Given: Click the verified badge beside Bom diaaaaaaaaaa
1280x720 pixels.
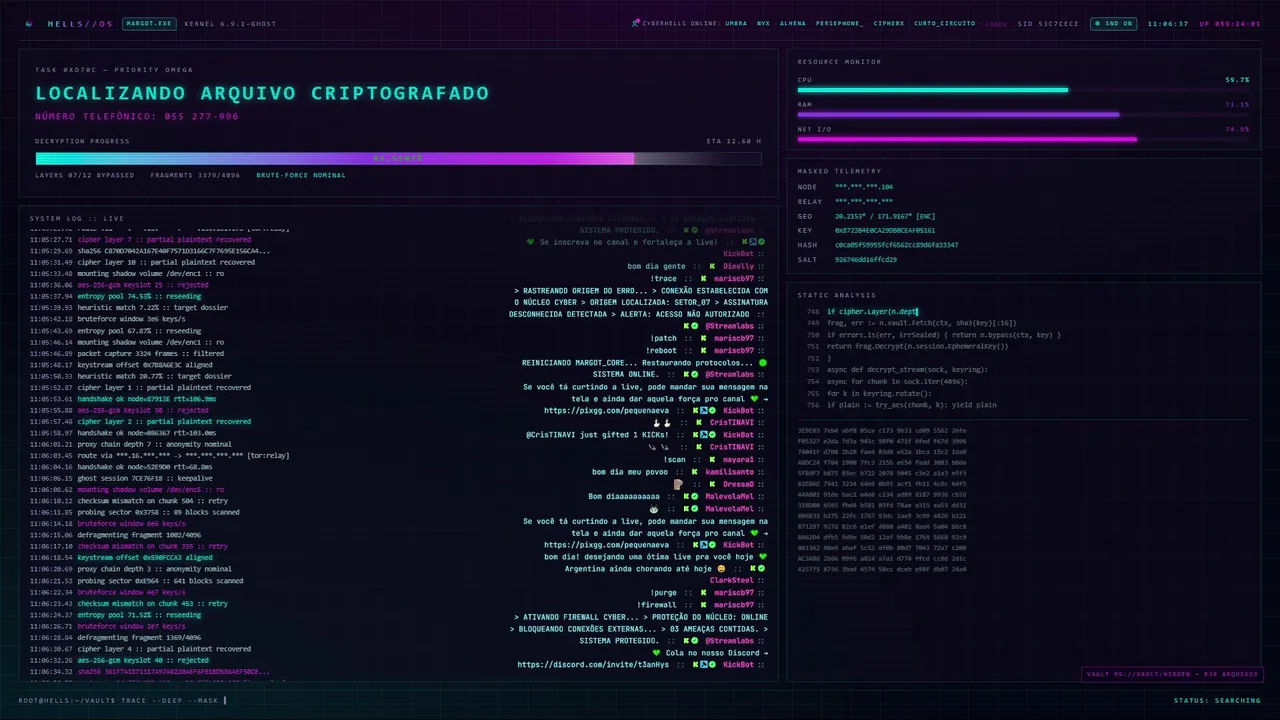Looking at the screenshot, I should pyautogui.click(x=694, y=496).
